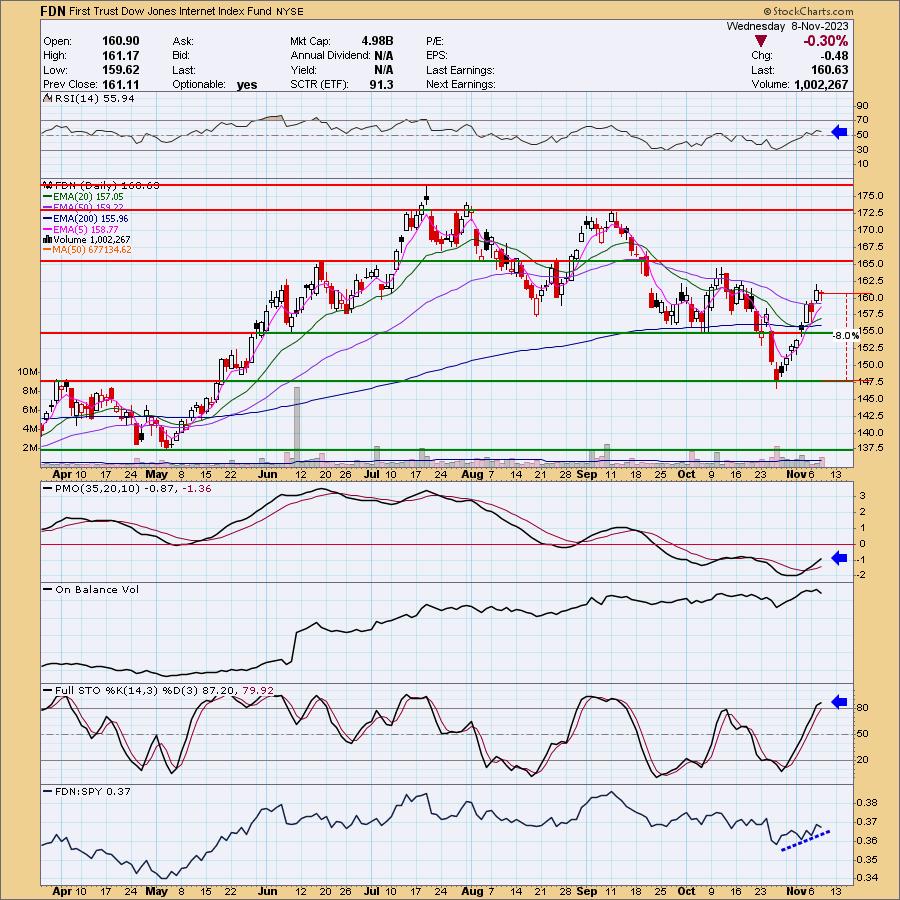
Task: Click the -8.0% stop annotation label
Action: pos(845,335)
